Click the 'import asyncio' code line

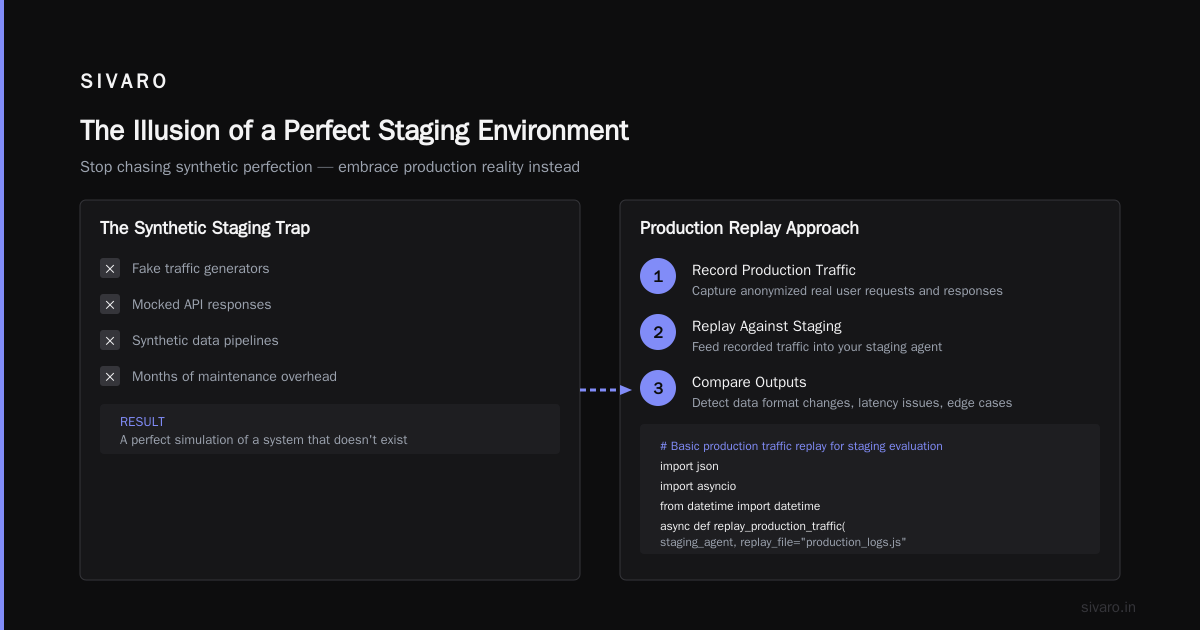point(698,486)
